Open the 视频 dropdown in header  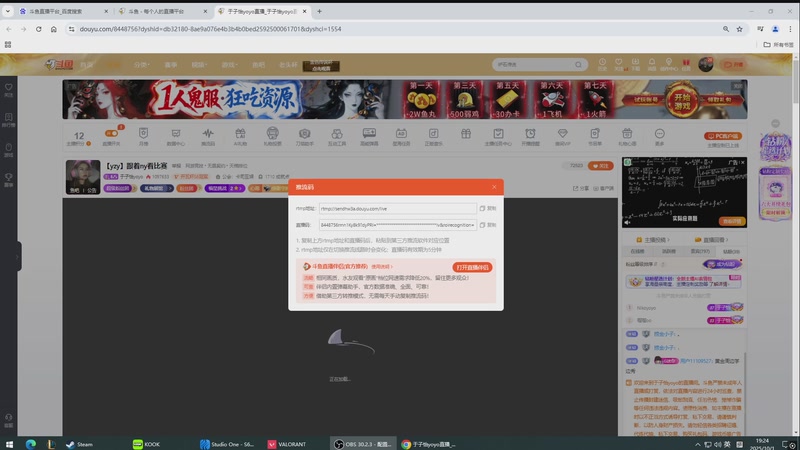[x=199, y=65]
